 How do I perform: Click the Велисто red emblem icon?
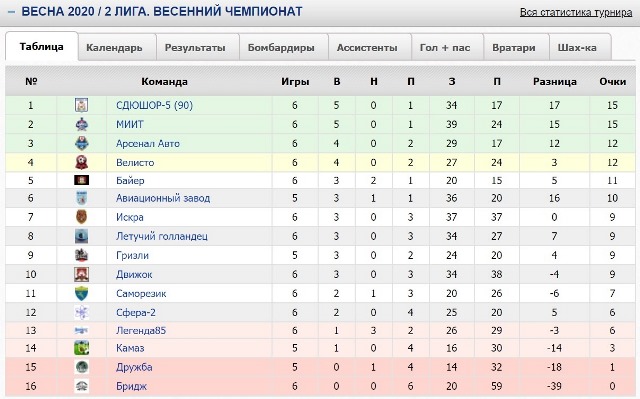pyautogui.click(x=82, y=162)
